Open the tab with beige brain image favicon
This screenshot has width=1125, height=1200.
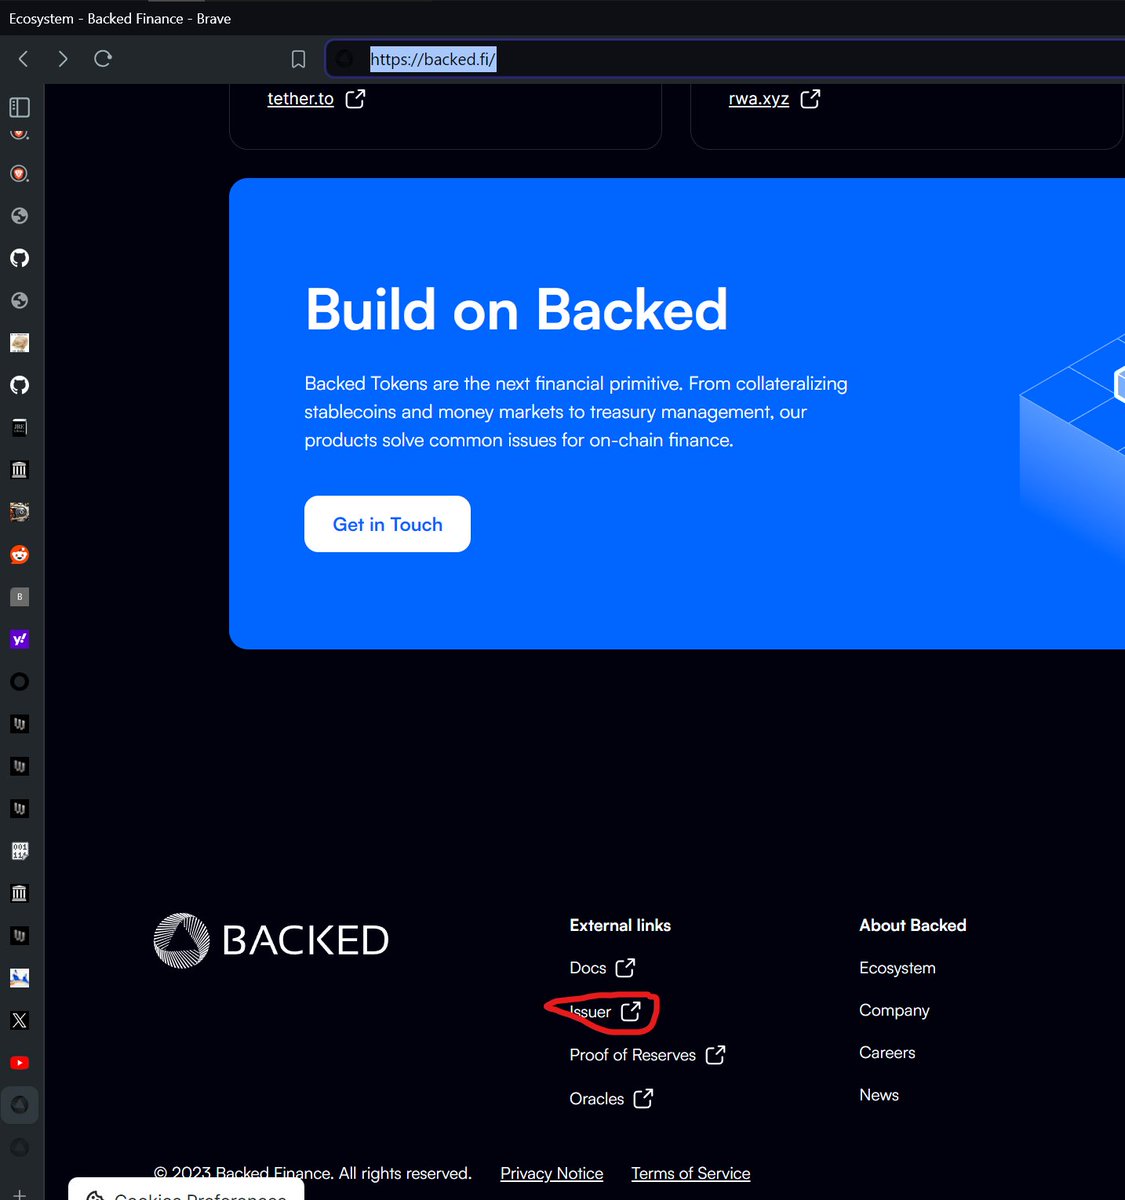tap(19, 343)
